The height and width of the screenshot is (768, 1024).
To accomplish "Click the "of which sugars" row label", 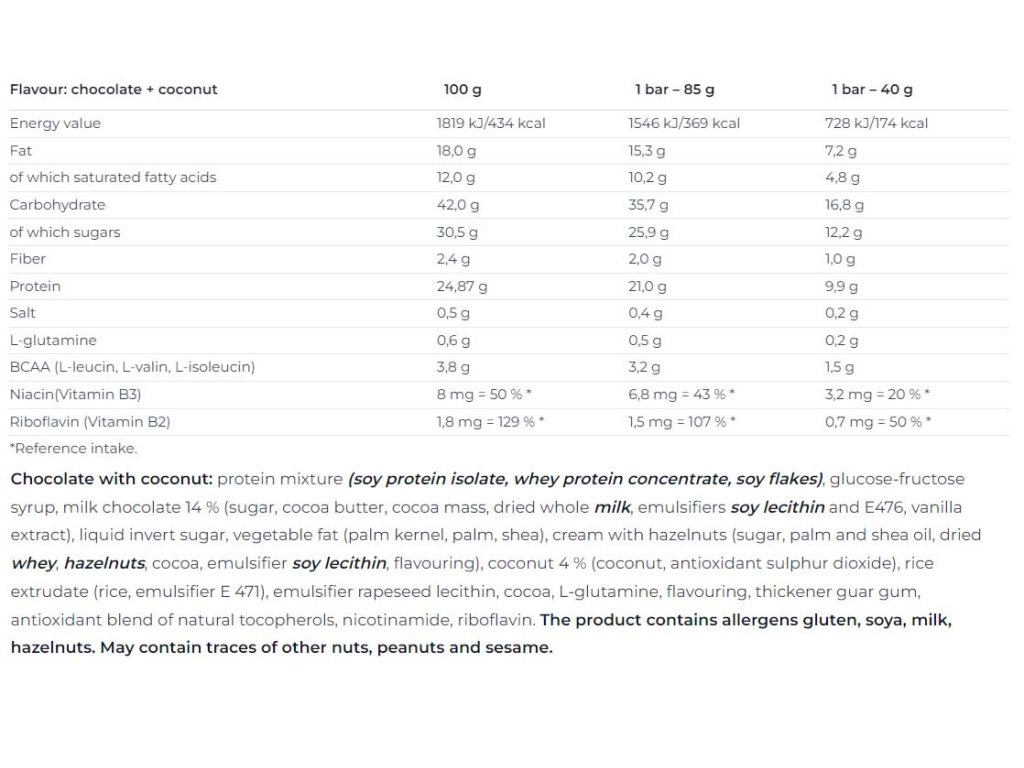I will (64, 232).
